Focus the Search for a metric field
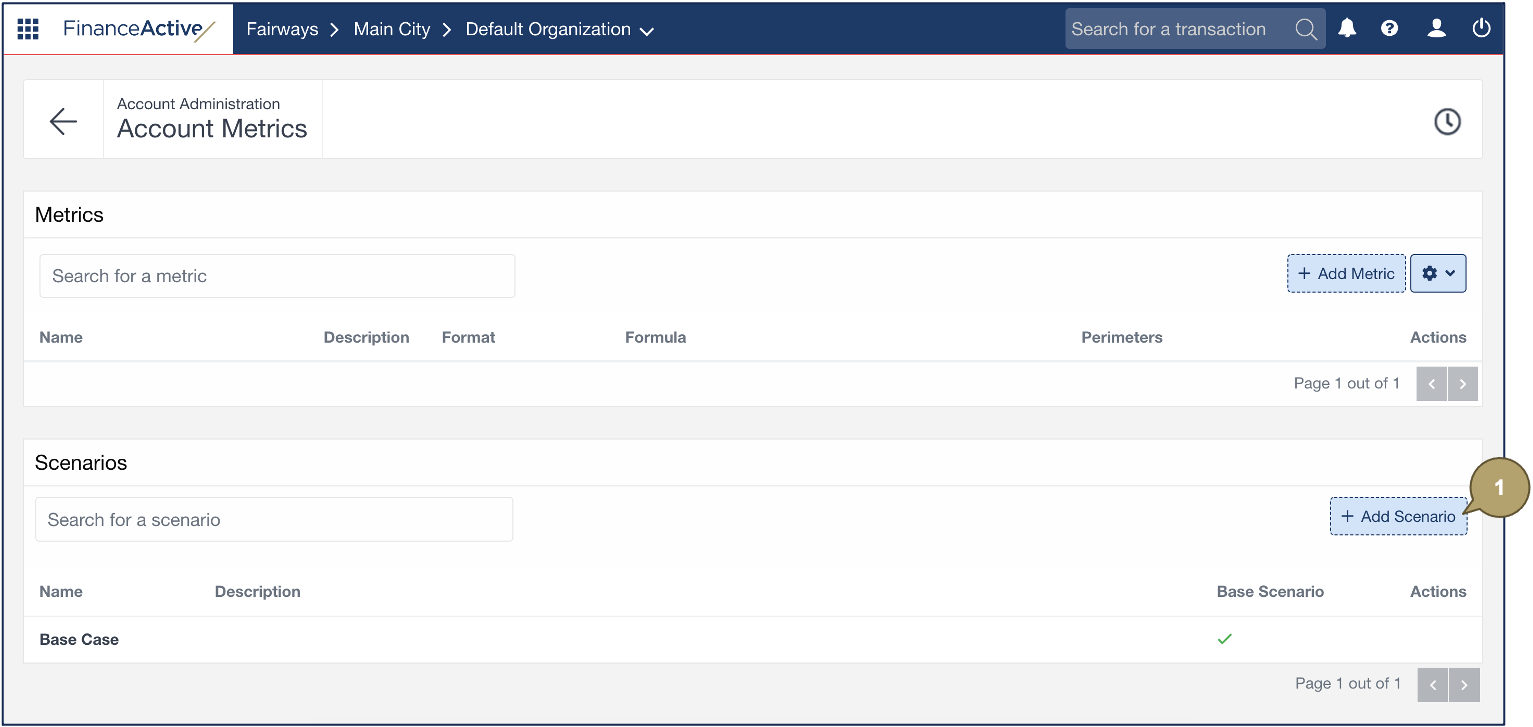Image resolution: width=1533 pixels, height=727 pixels. pyautogui.click(x=277, y=276)
